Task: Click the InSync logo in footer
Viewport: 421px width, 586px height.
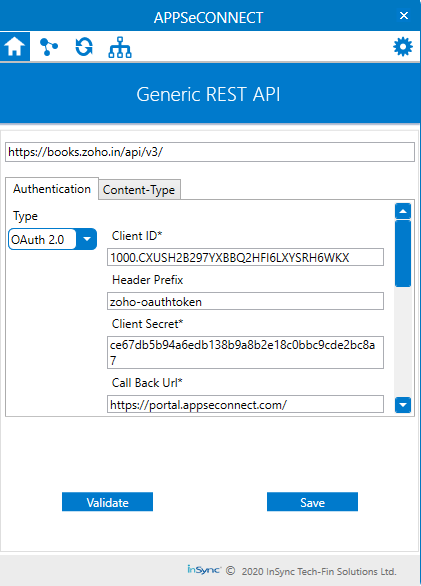Action: pos(204,570)
